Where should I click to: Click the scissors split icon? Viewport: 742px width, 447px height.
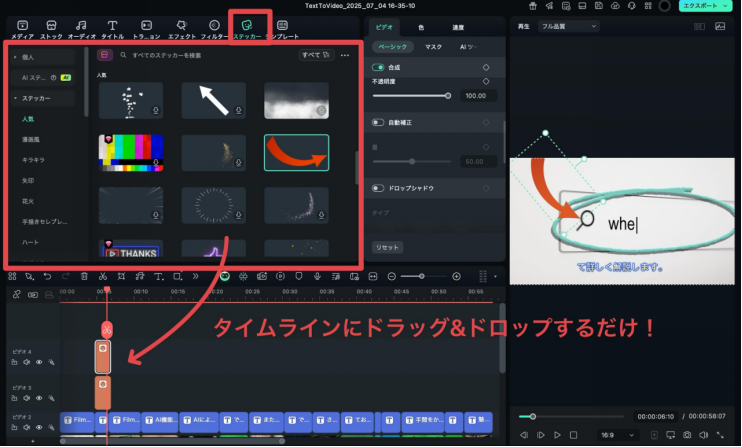[x=103, y=276]
